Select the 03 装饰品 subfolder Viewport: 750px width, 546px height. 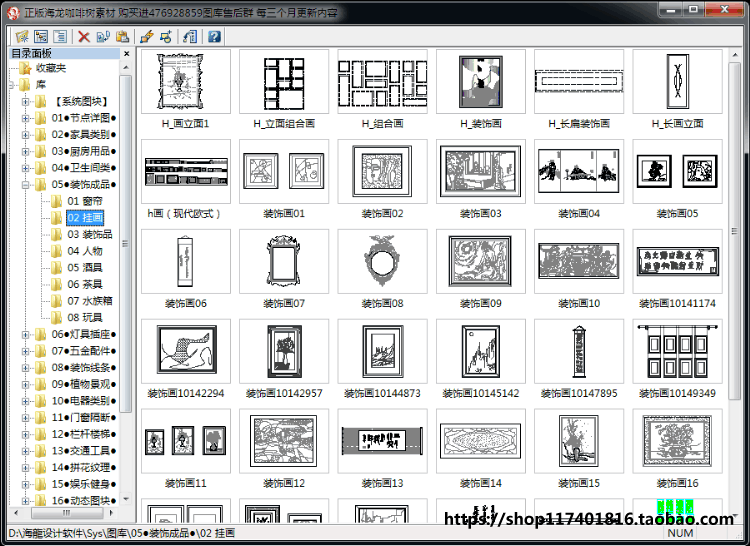(89, 234)
